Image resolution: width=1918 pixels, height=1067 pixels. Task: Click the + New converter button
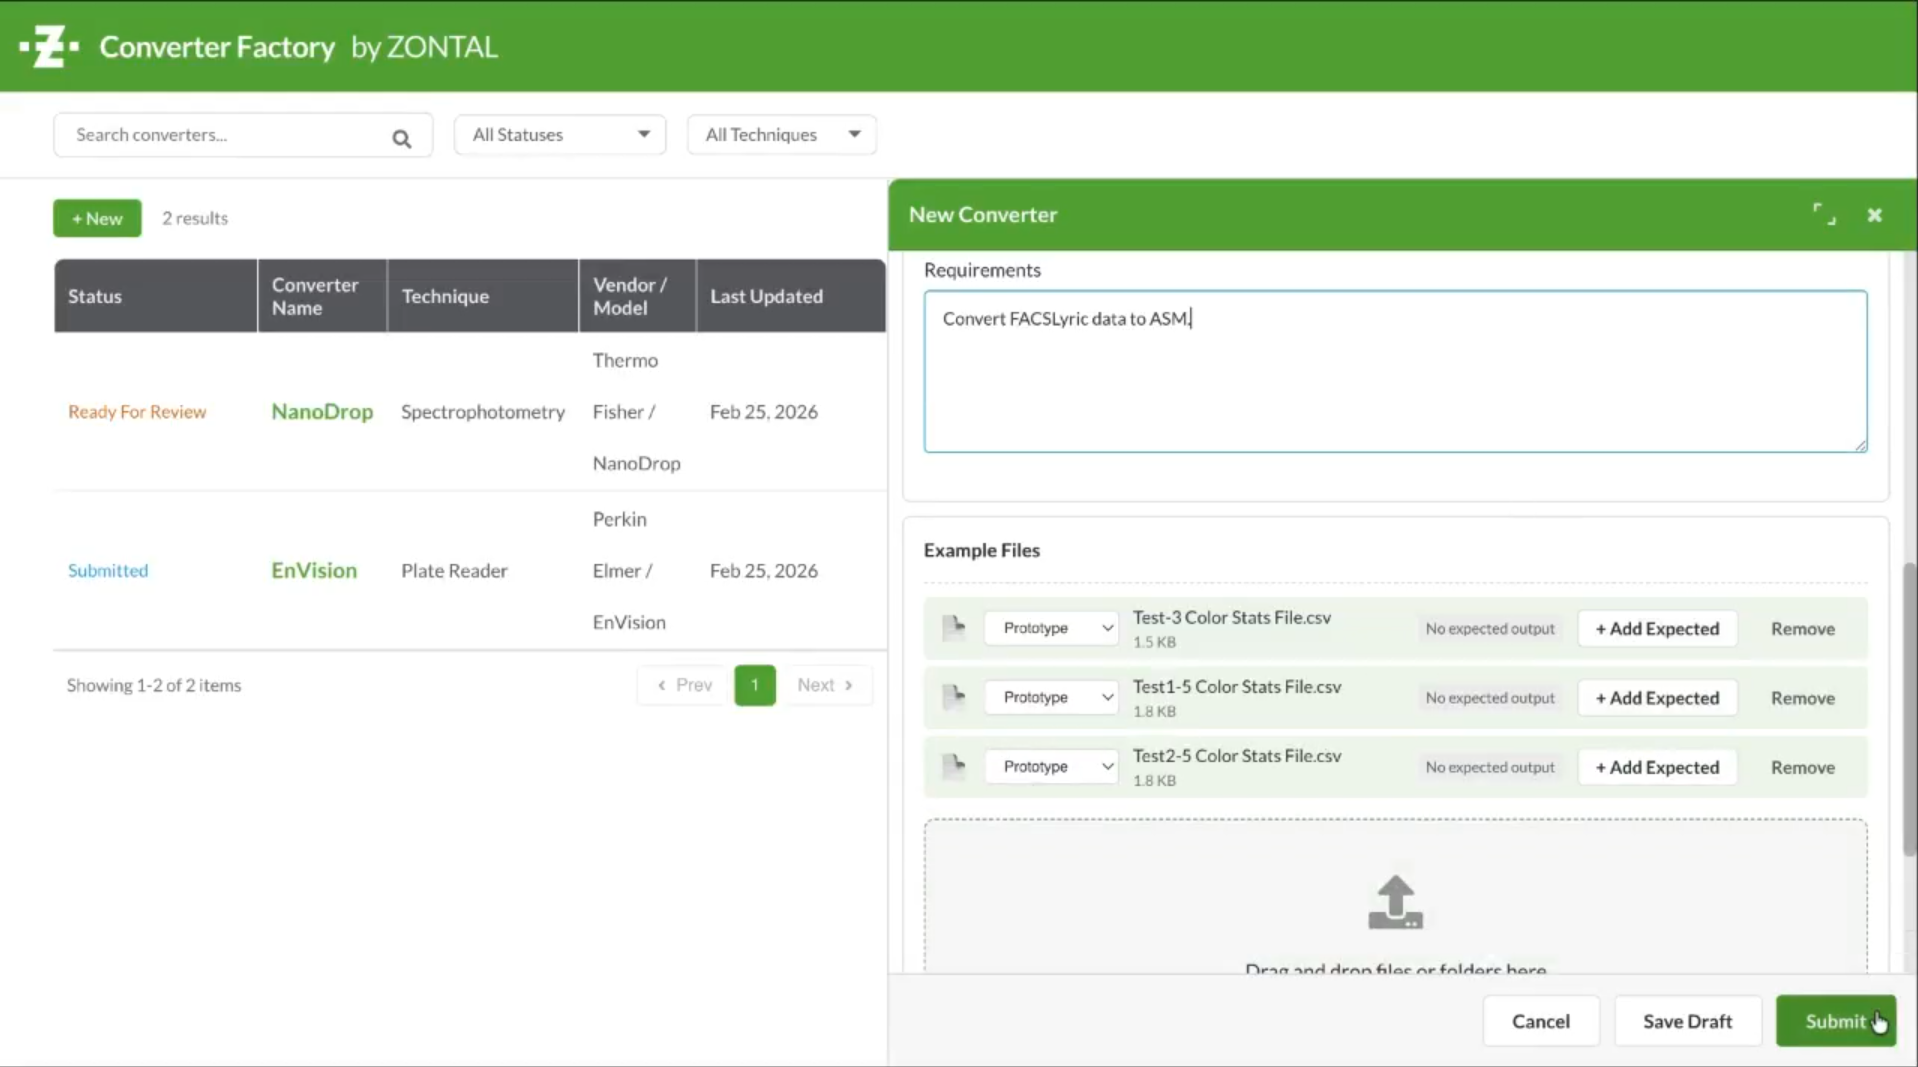pyautogui.click(x=97, y=218)
